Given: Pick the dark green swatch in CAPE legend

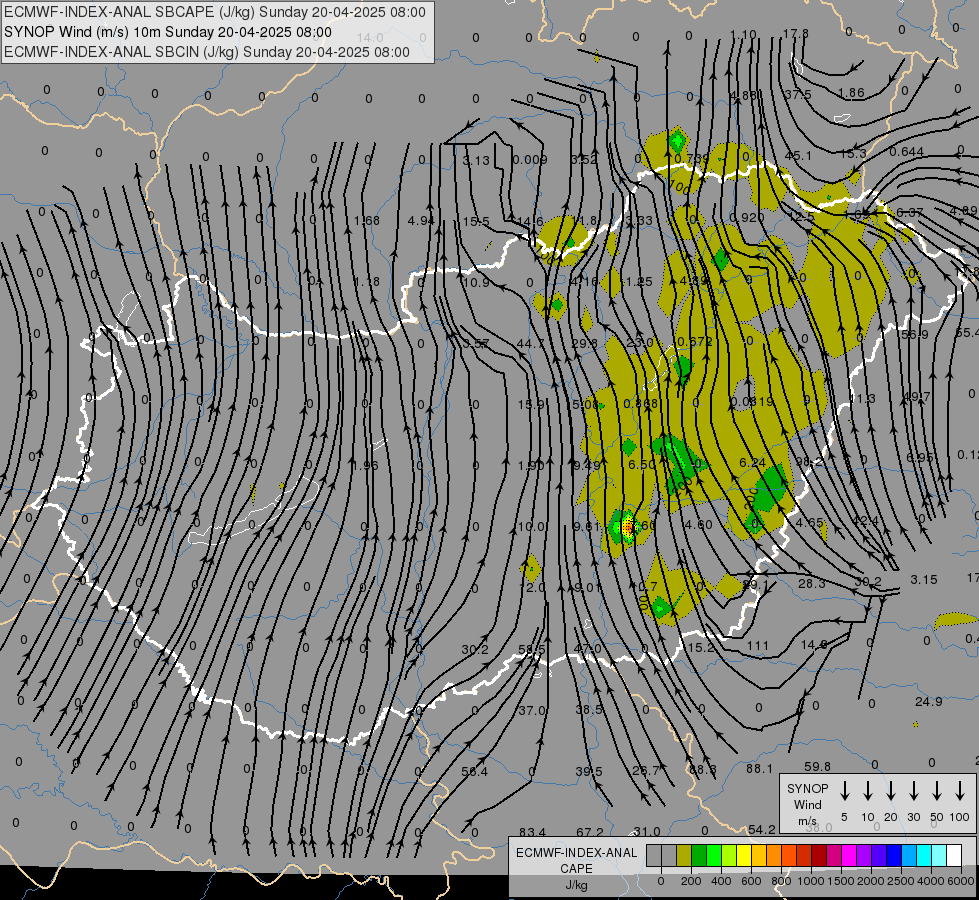Looking at the screenshot, I should (x=699, y=855).
